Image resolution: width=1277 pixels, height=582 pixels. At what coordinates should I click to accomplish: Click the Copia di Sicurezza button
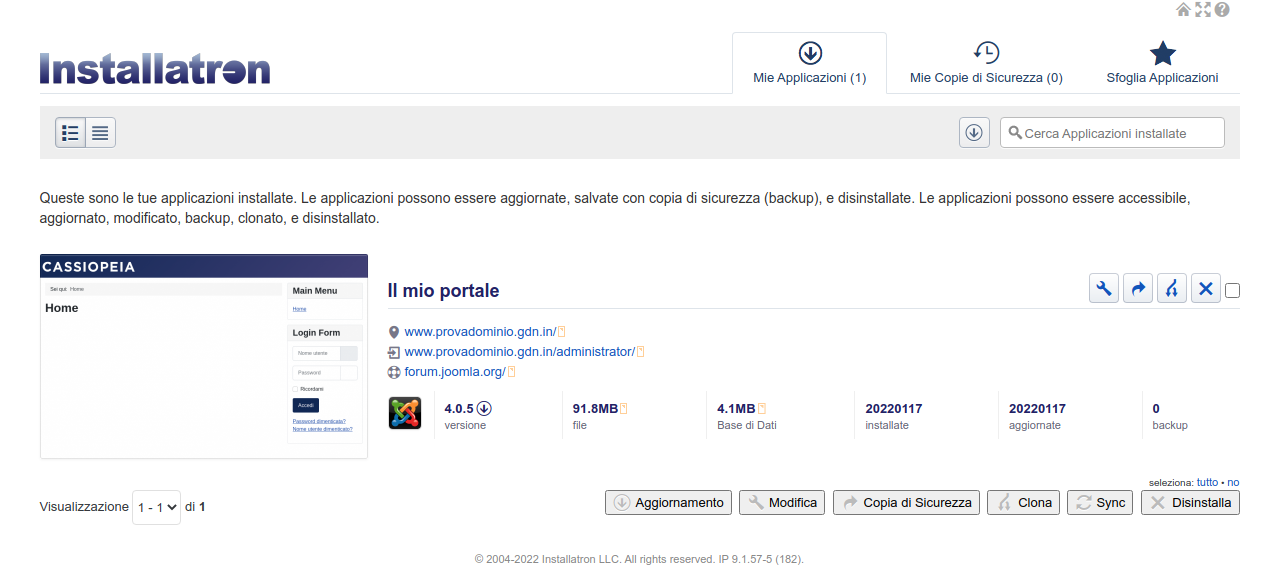coord(906,503)
